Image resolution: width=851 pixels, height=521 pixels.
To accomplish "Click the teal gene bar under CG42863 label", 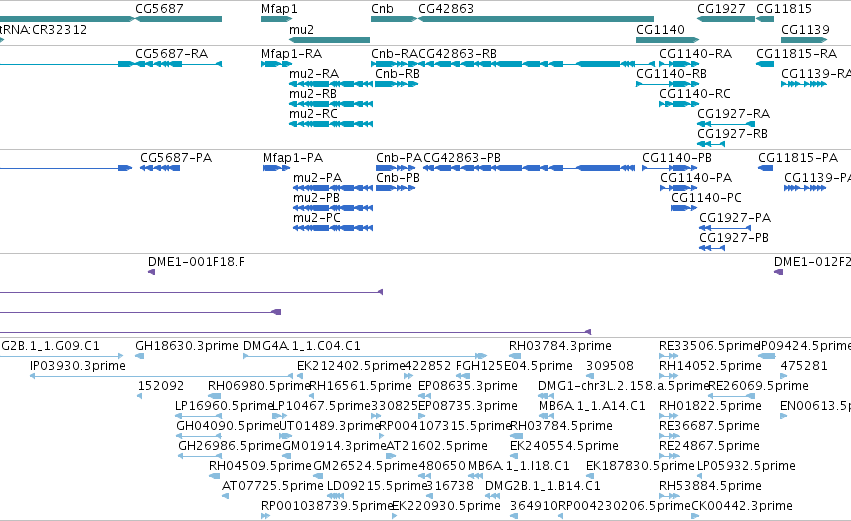I will point(536,19).
